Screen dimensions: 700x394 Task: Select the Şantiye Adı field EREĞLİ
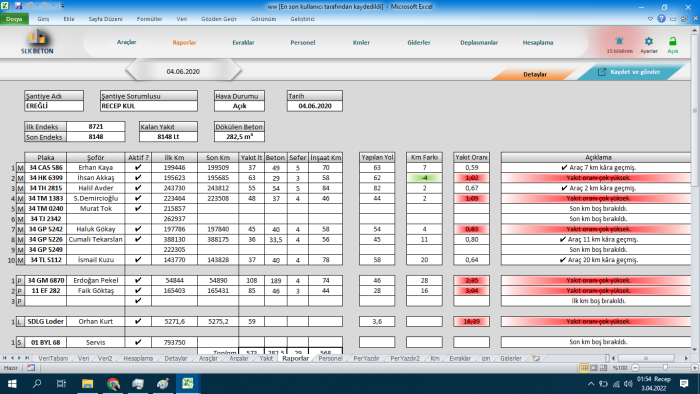click(x=54, y=106)
